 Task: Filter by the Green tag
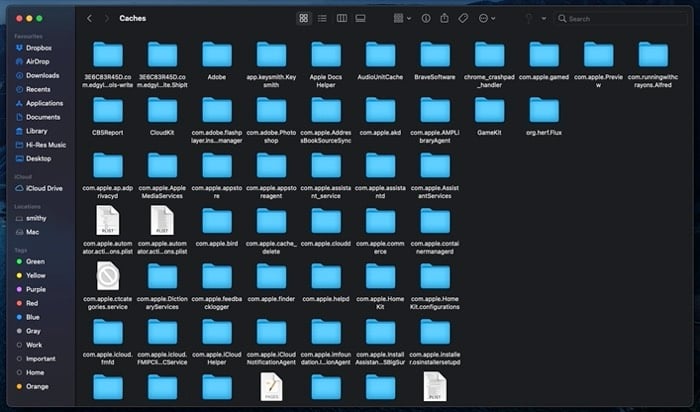(x=30, y=262)
